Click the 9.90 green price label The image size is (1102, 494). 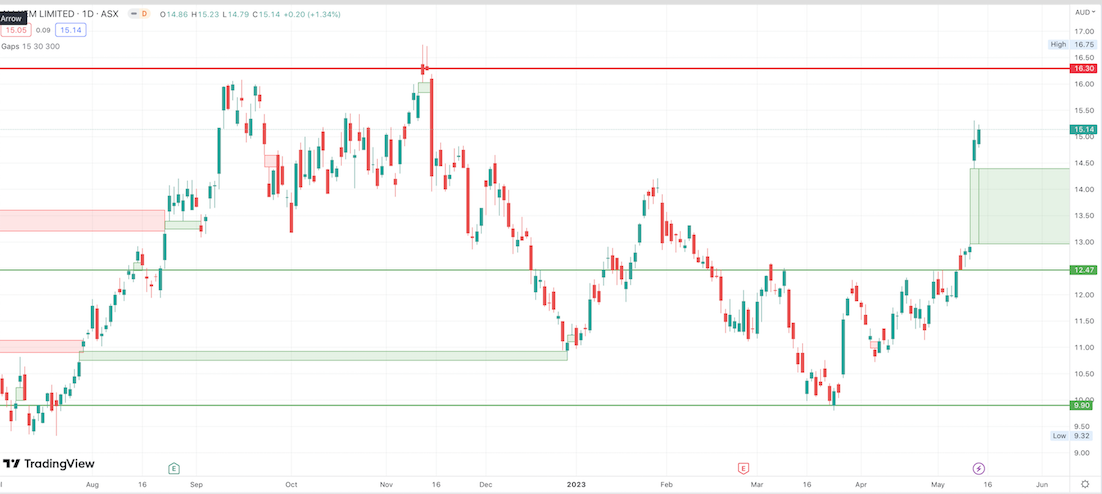click(1082, 405)
